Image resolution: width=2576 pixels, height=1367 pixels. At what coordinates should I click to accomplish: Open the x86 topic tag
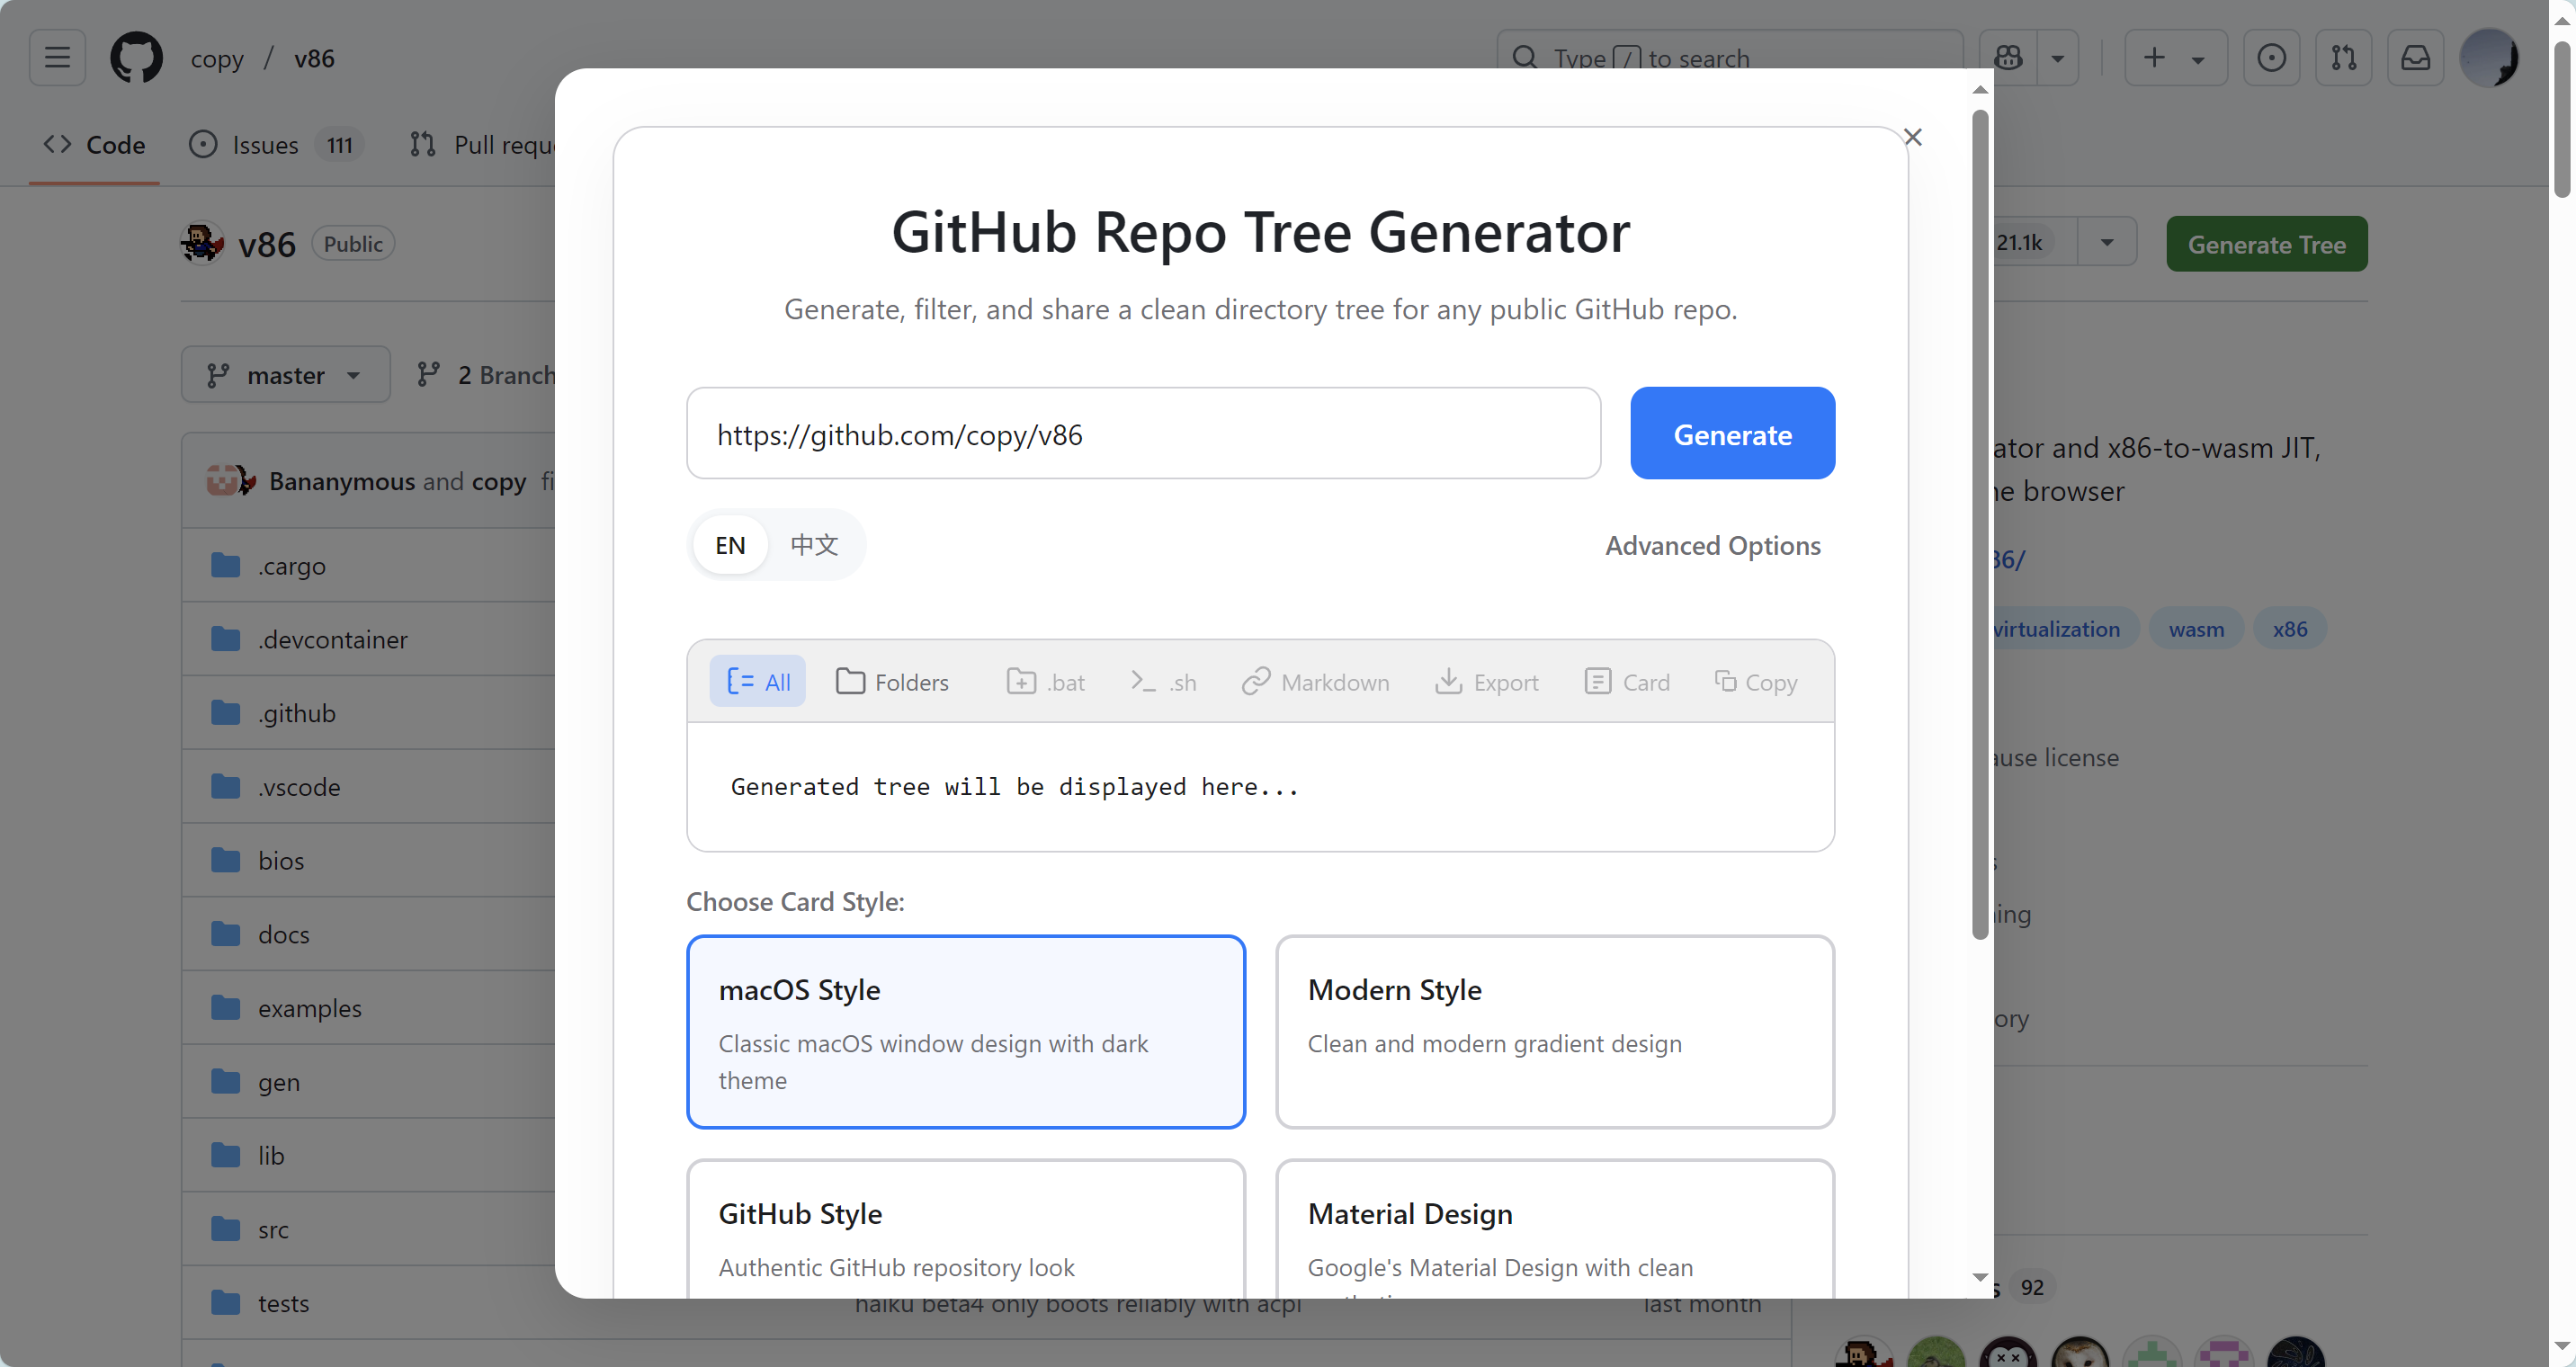point(2289,629)
